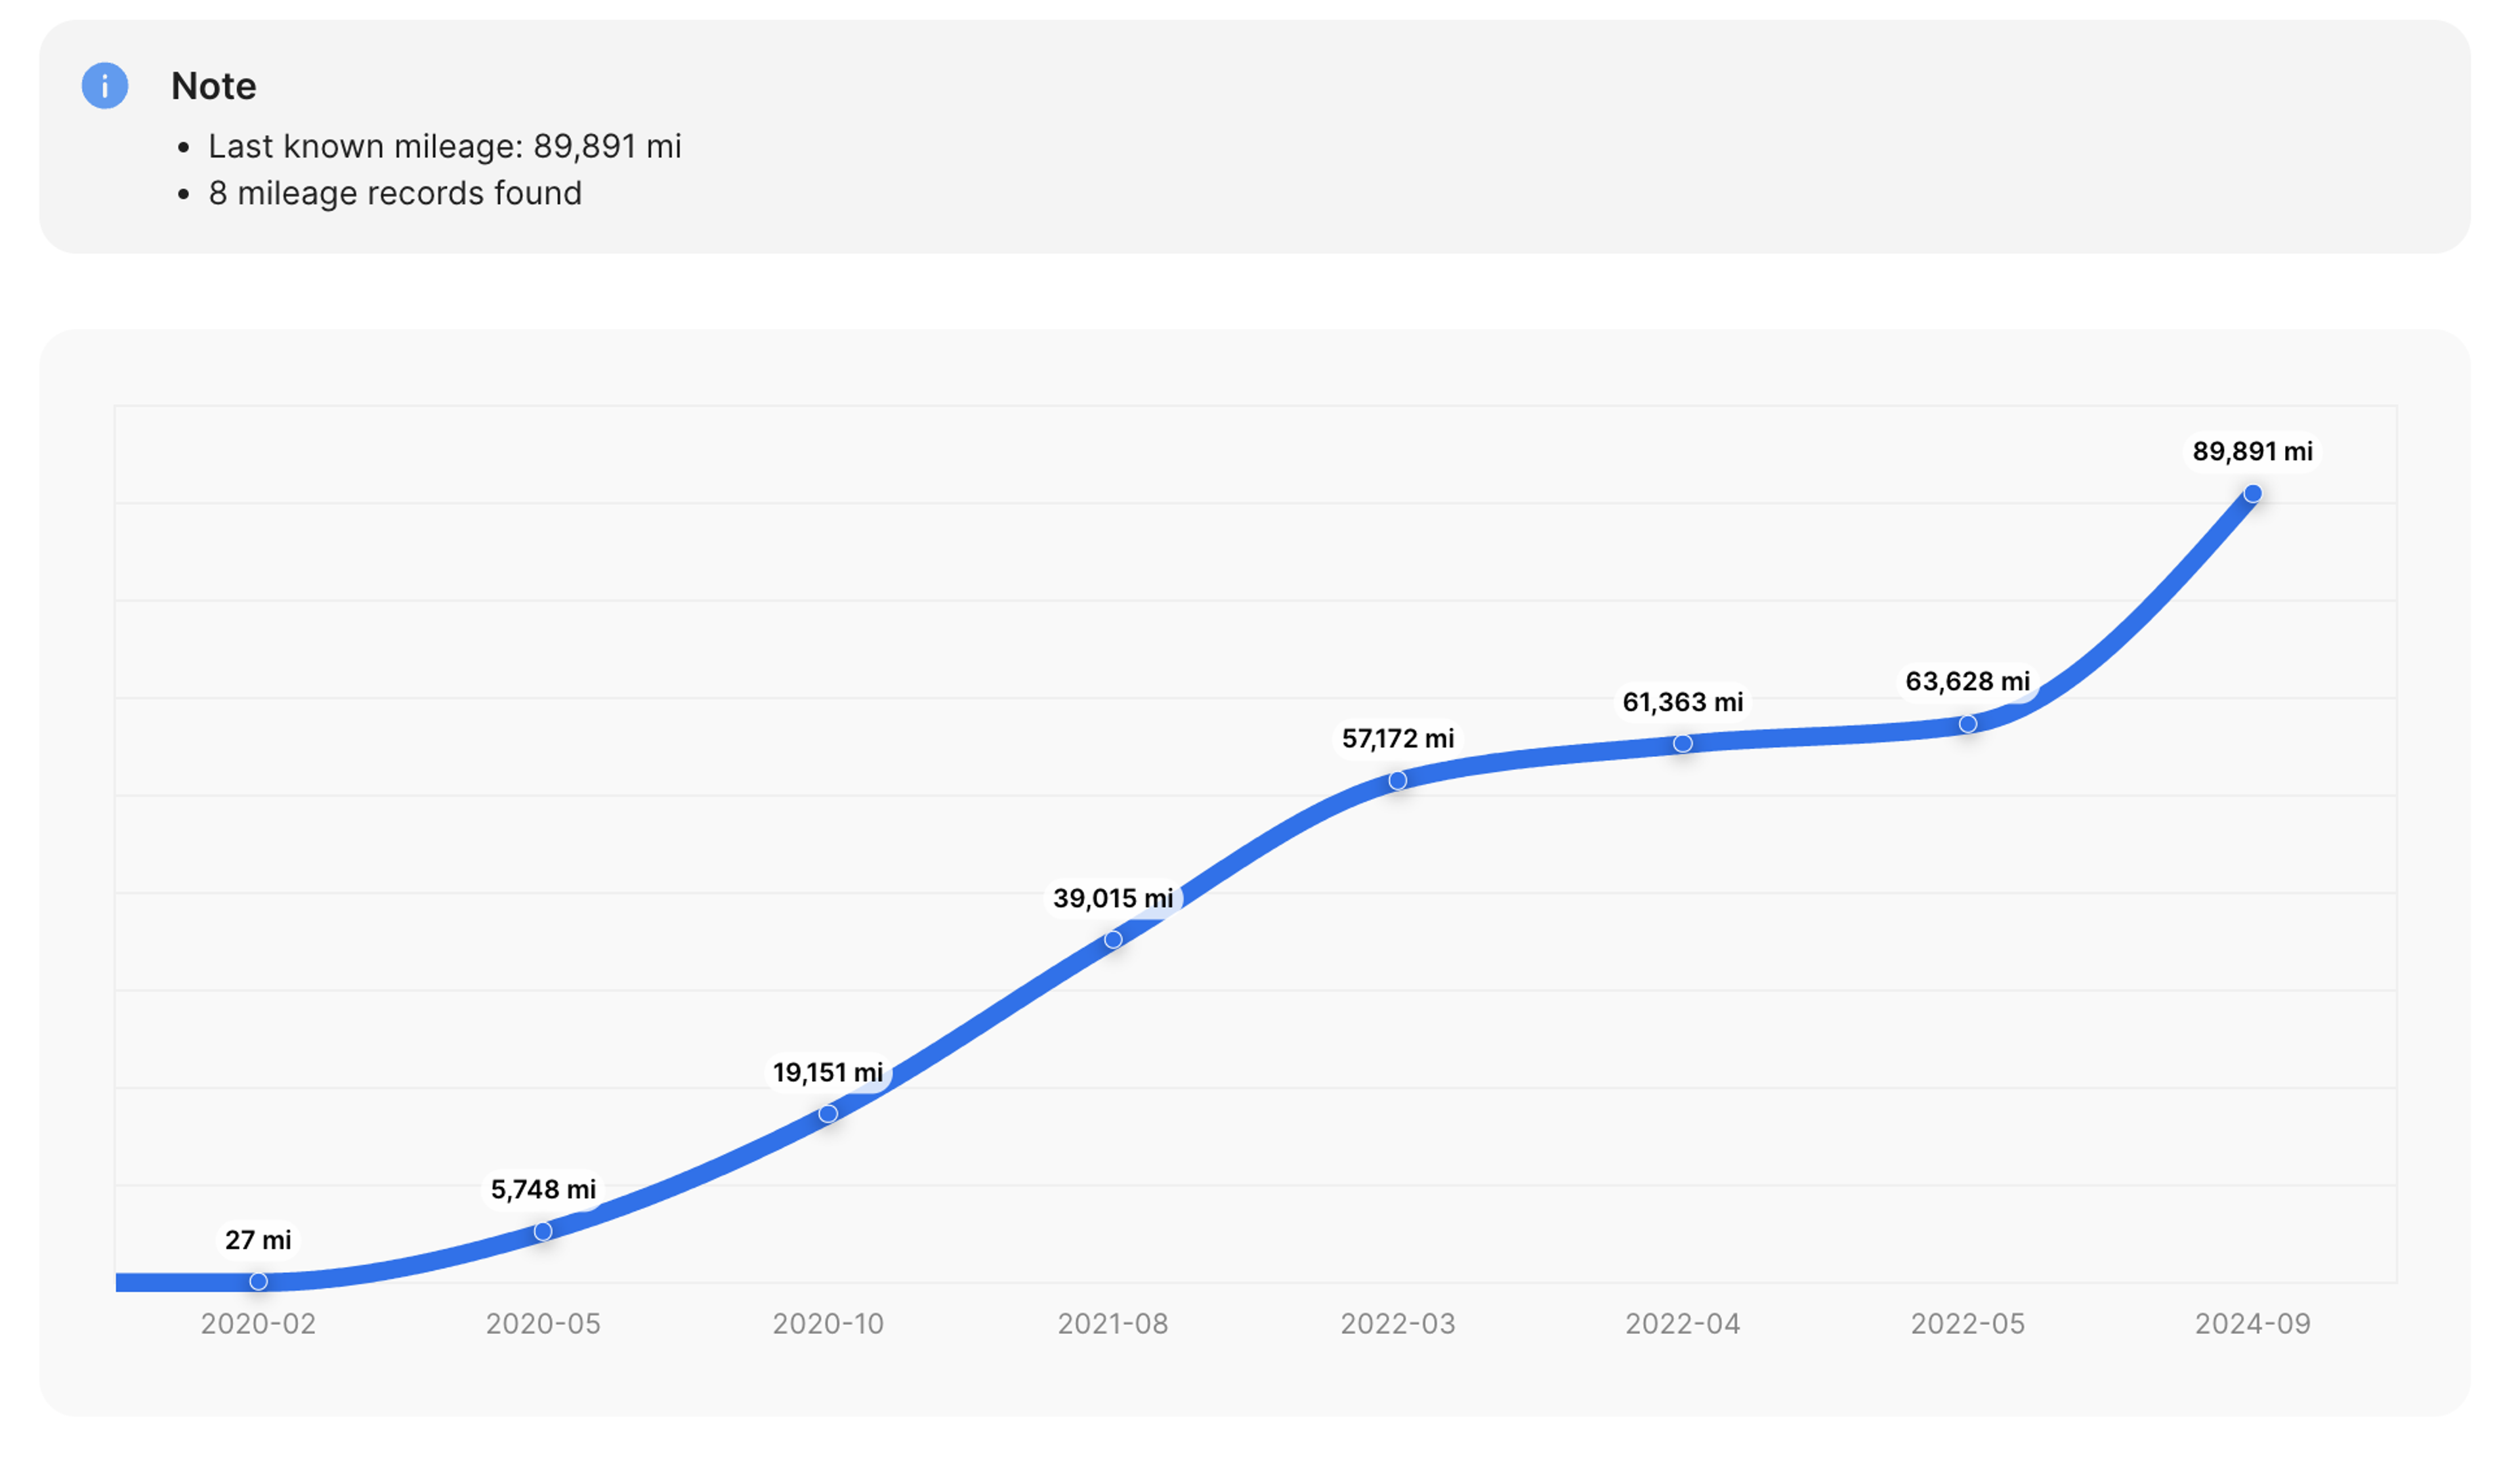Click the Note heading text

tap(214, 86)
